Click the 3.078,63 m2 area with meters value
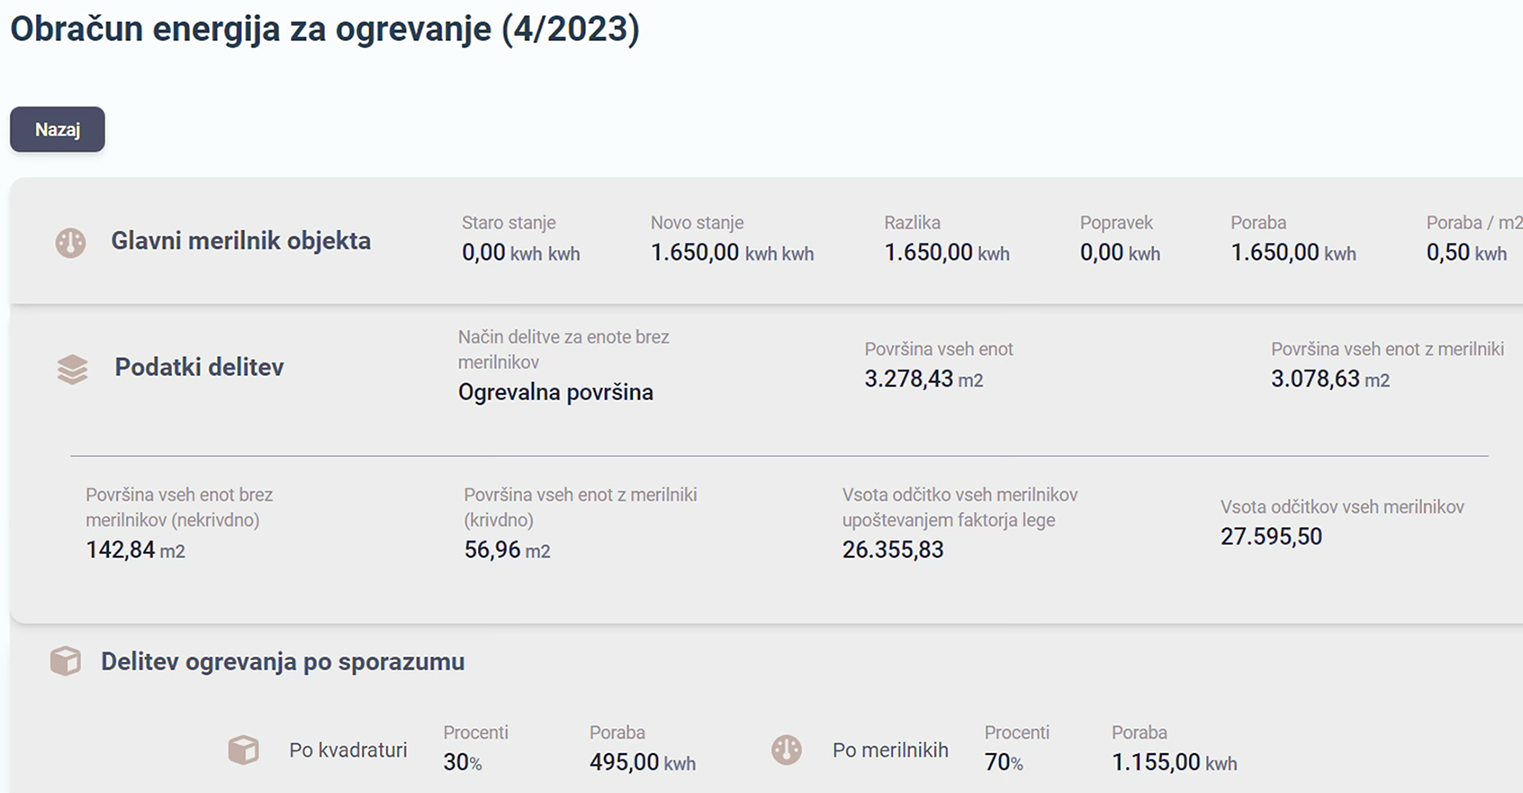1523x793 pixels. (x=1330, y=379)
